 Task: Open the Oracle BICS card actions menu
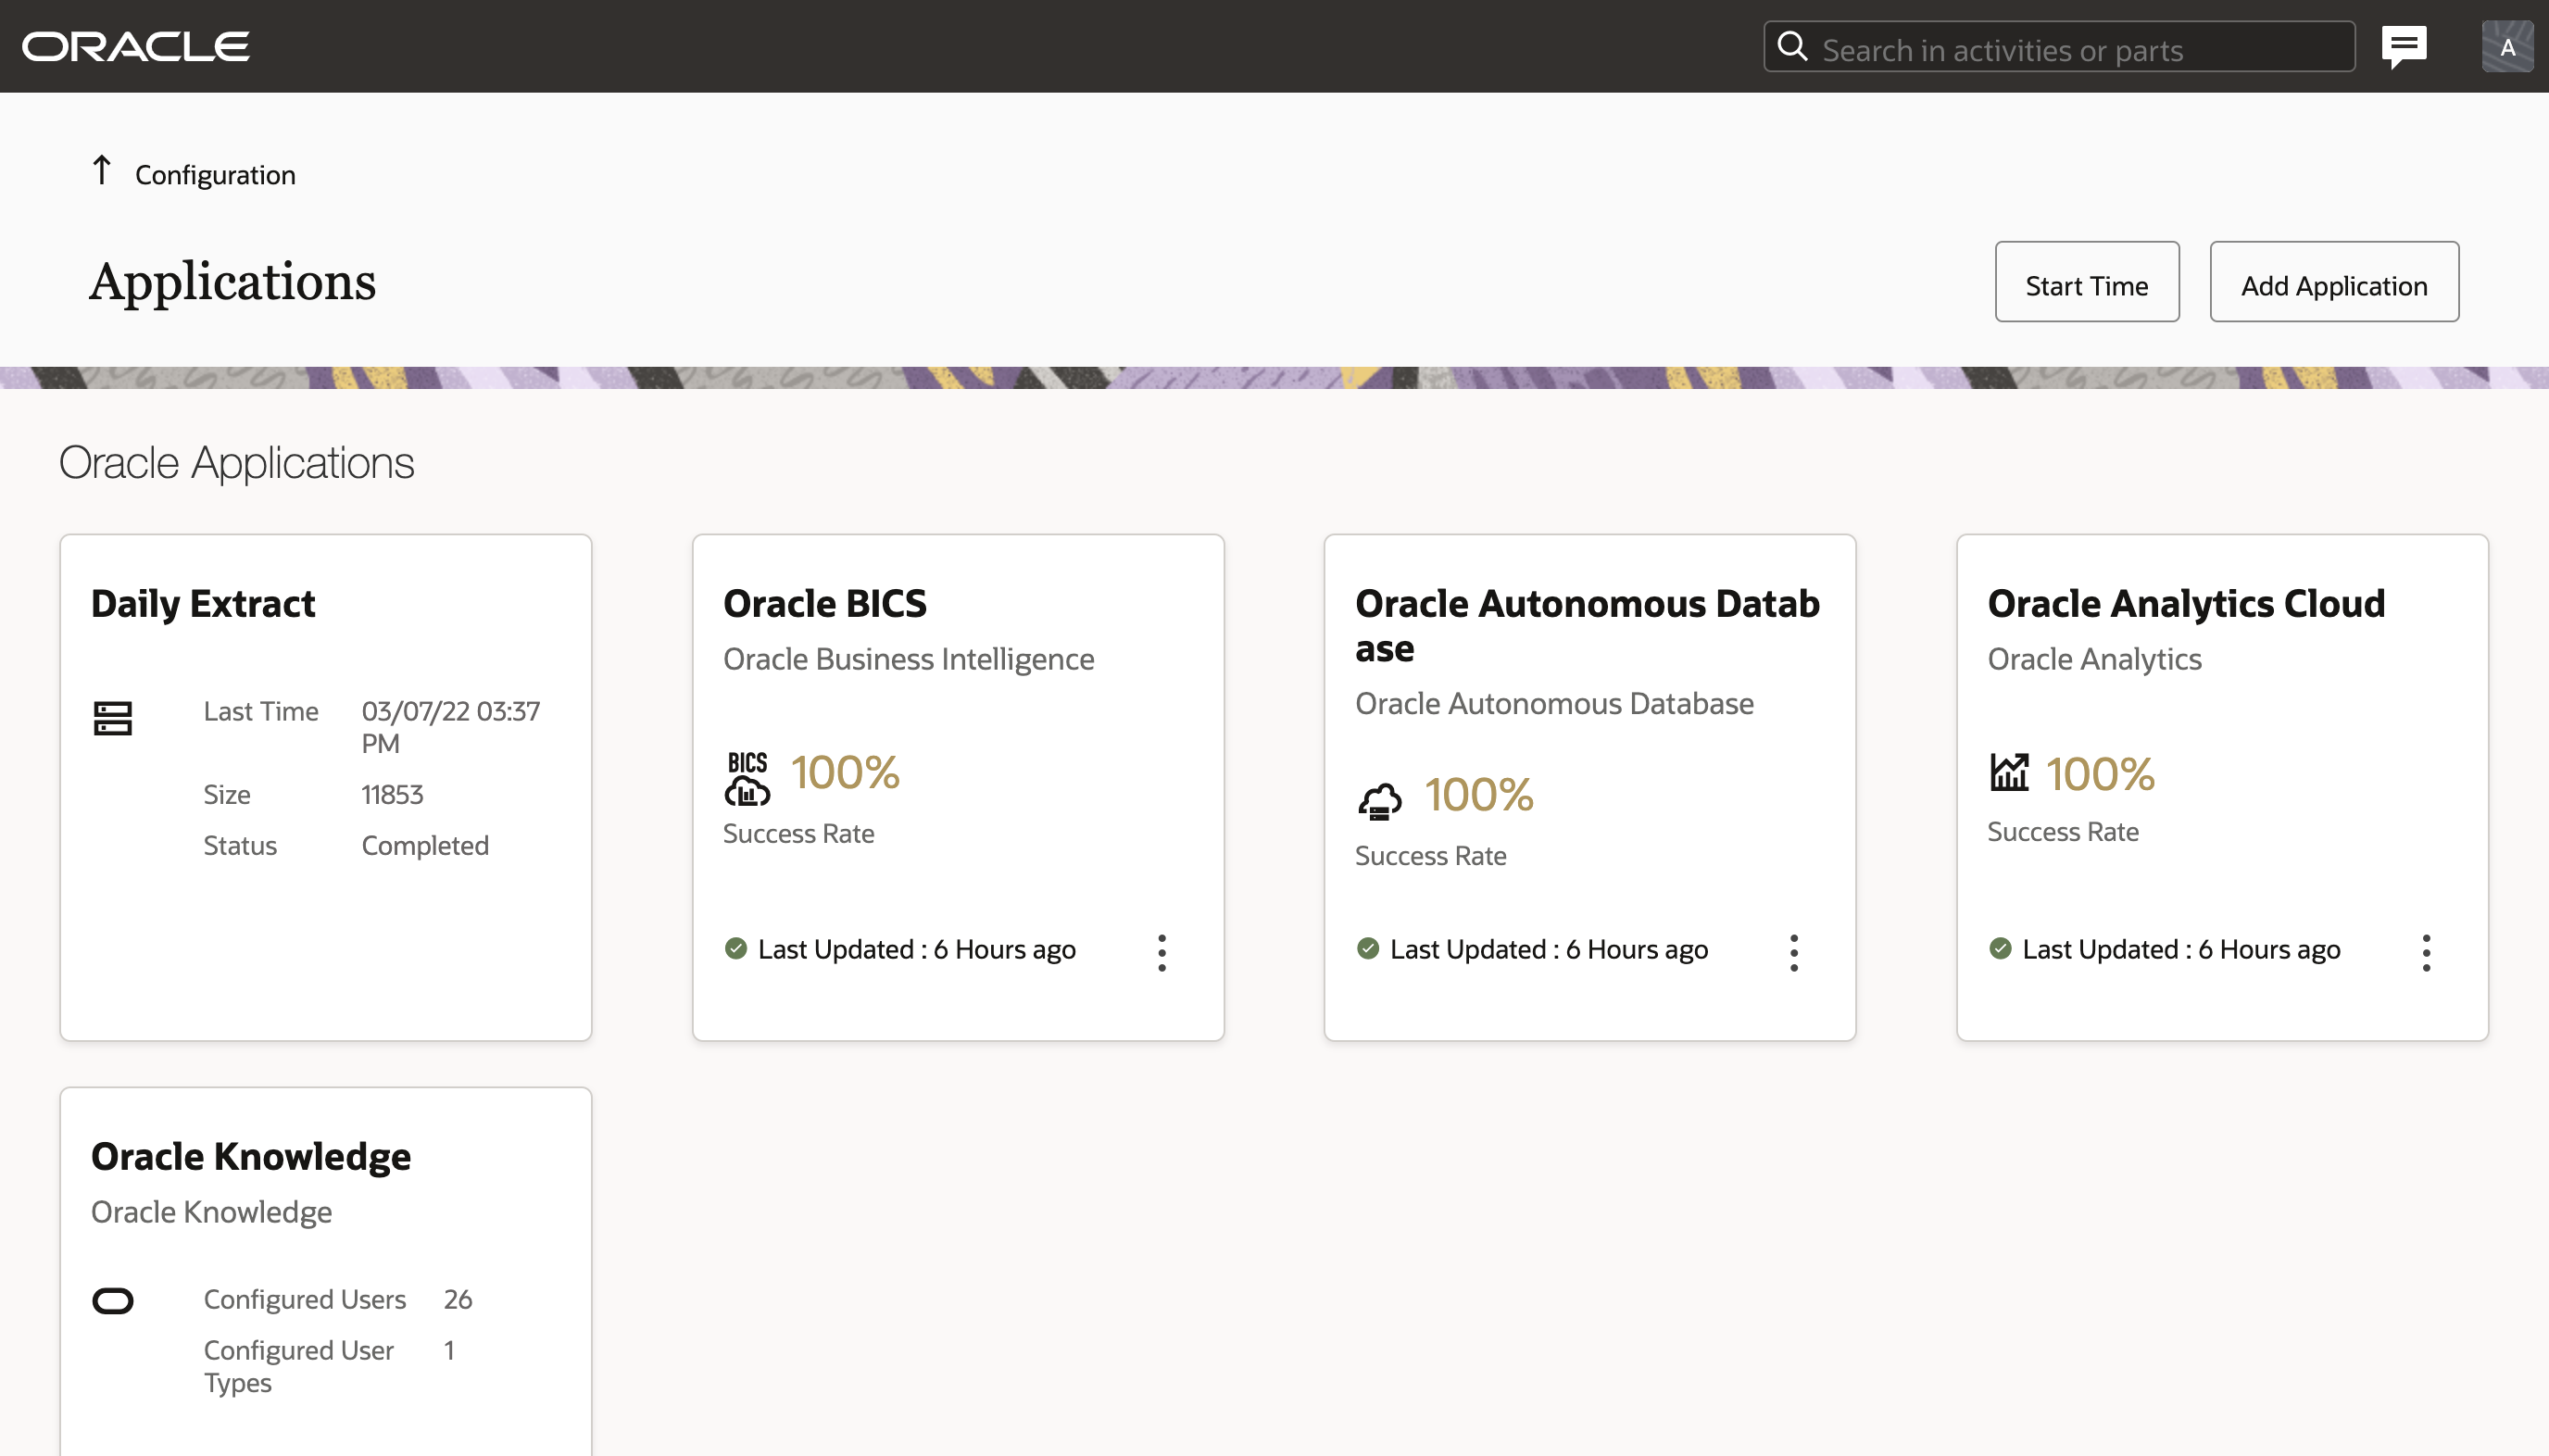(x=1161, y=952)
